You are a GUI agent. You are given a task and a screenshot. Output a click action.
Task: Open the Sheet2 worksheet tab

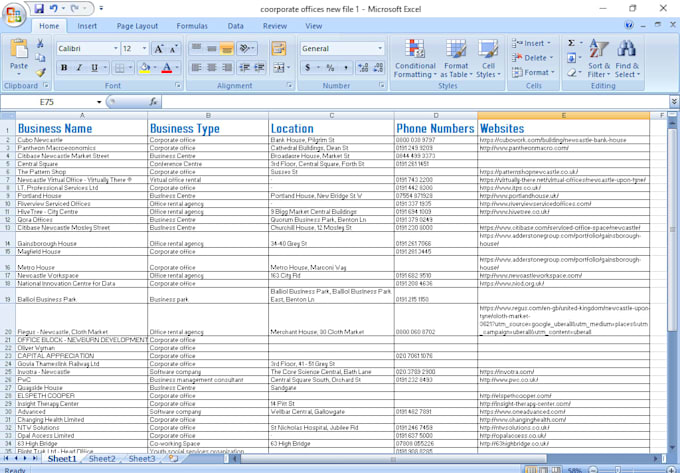[x=102, y=459]
